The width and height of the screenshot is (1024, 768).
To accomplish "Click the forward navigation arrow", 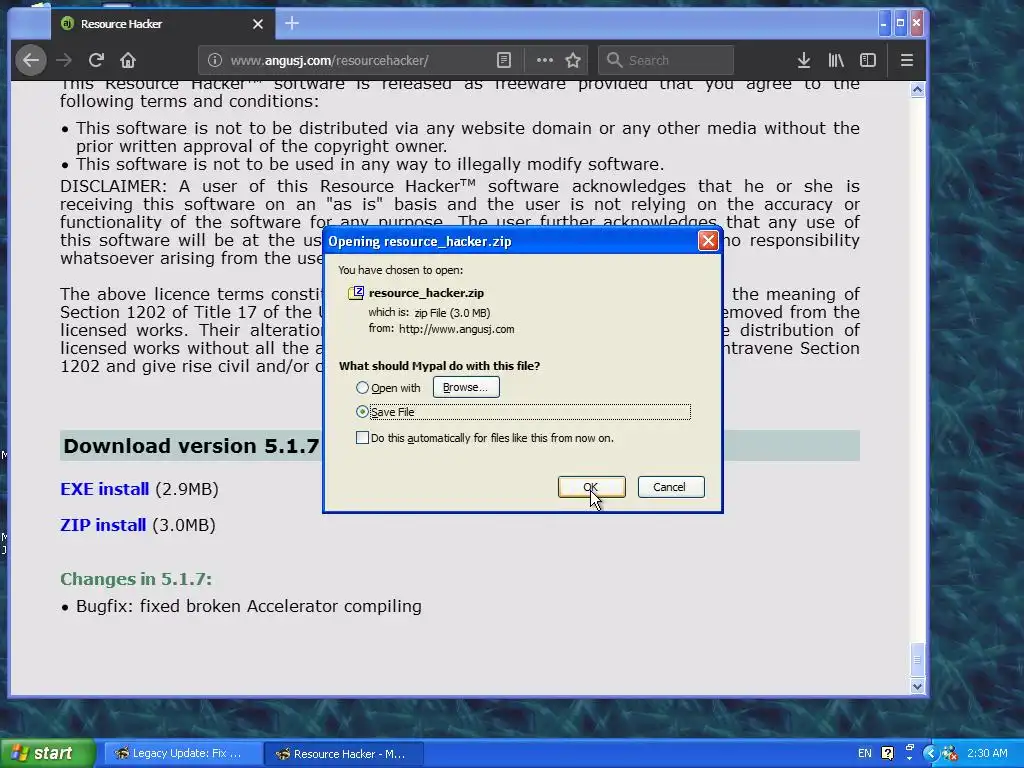I will click(64, 61).
